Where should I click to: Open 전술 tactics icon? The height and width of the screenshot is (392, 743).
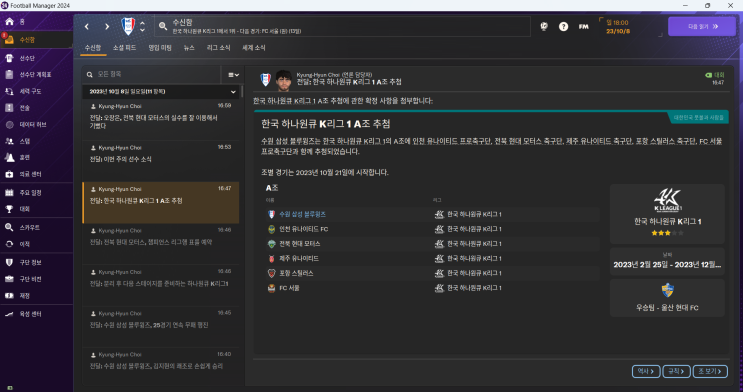tap(9, 108)
